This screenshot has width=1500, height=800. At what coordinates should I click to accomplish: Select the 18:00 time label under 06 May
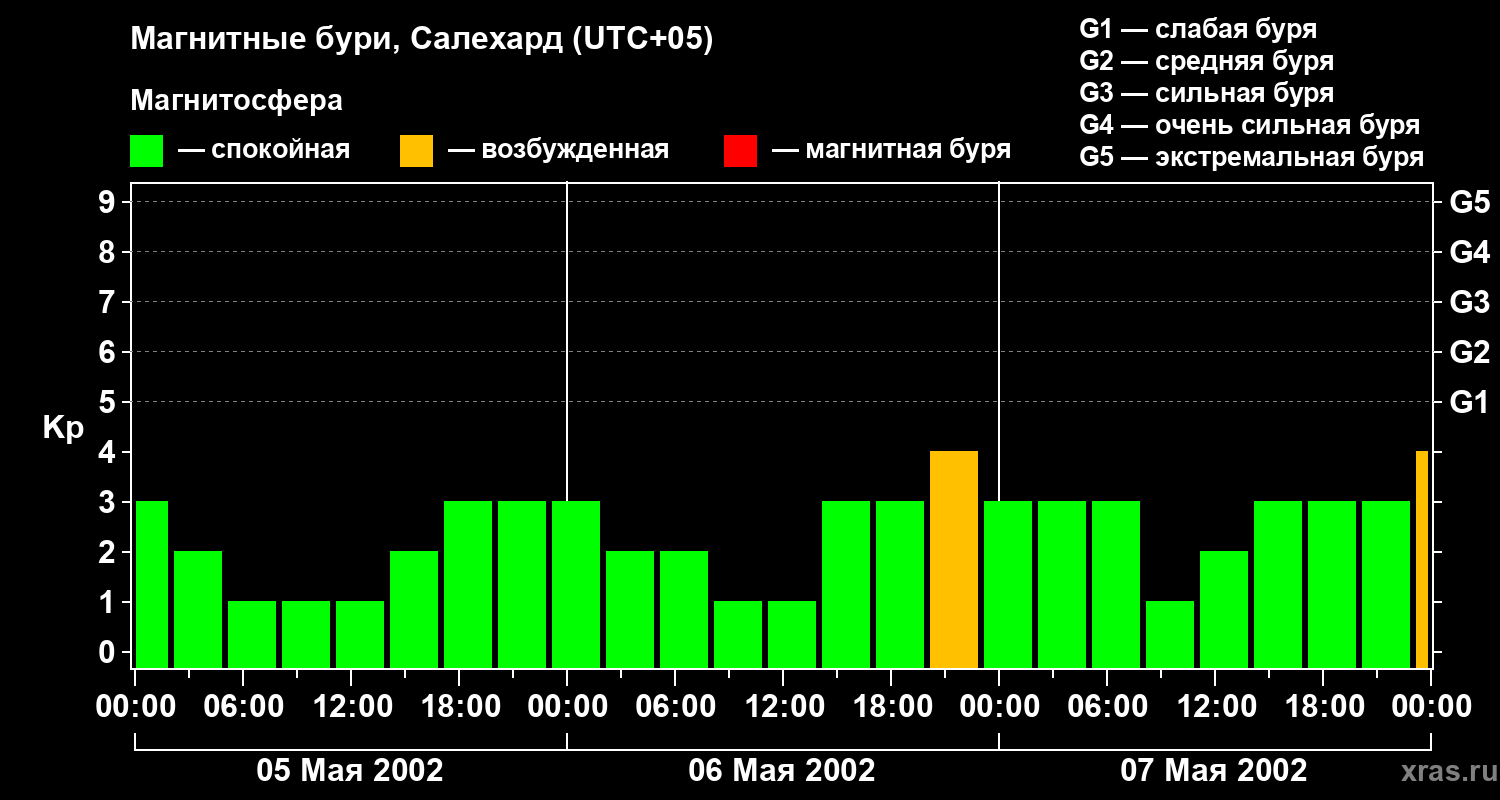892,707
